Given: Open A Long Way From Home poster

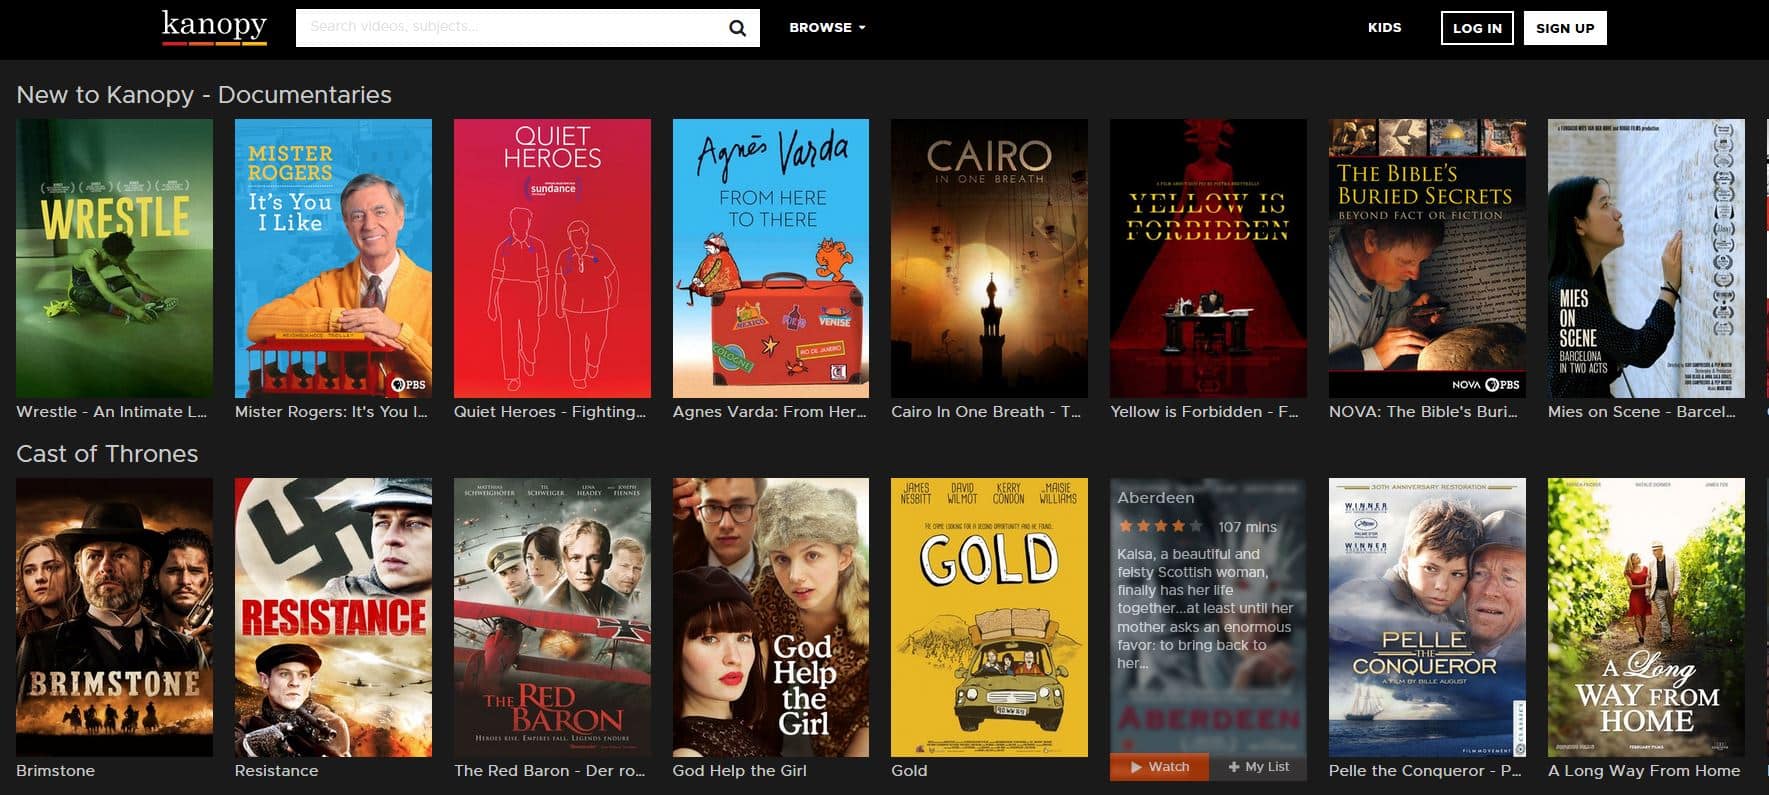Looking at the screenshot, I should click(x=1646, y=617).
